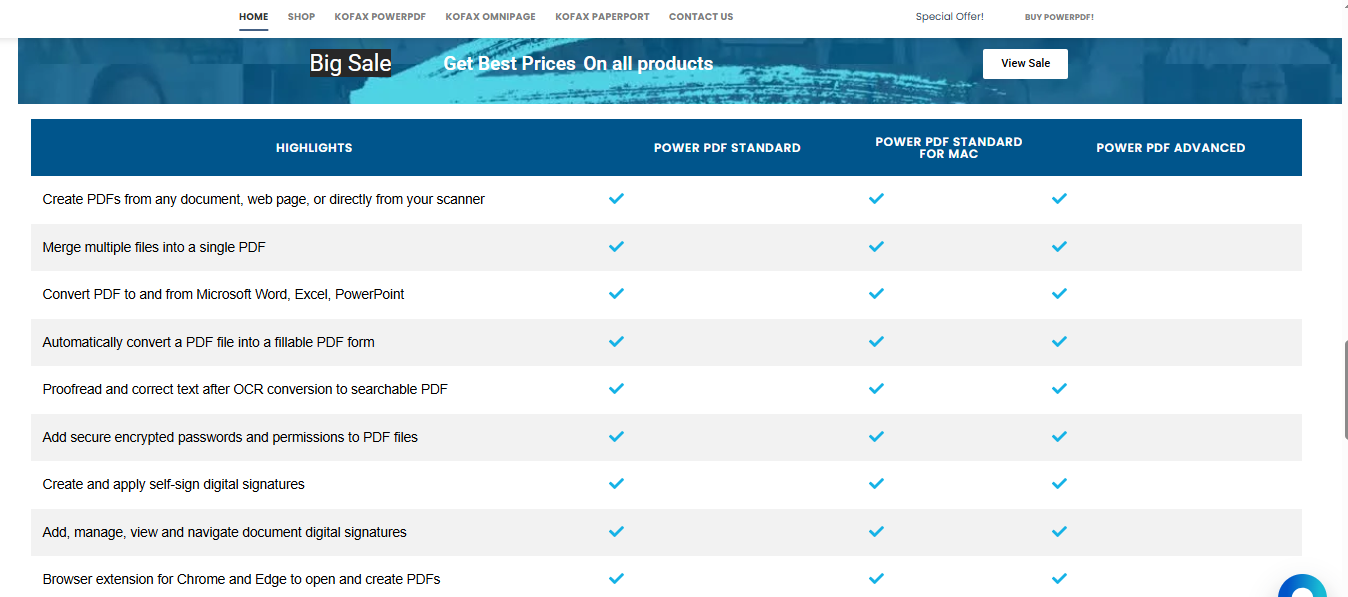Click Standard checkmark in self-sign signatures row
This screenshot has height=597, width=1348.
(616, 484)
